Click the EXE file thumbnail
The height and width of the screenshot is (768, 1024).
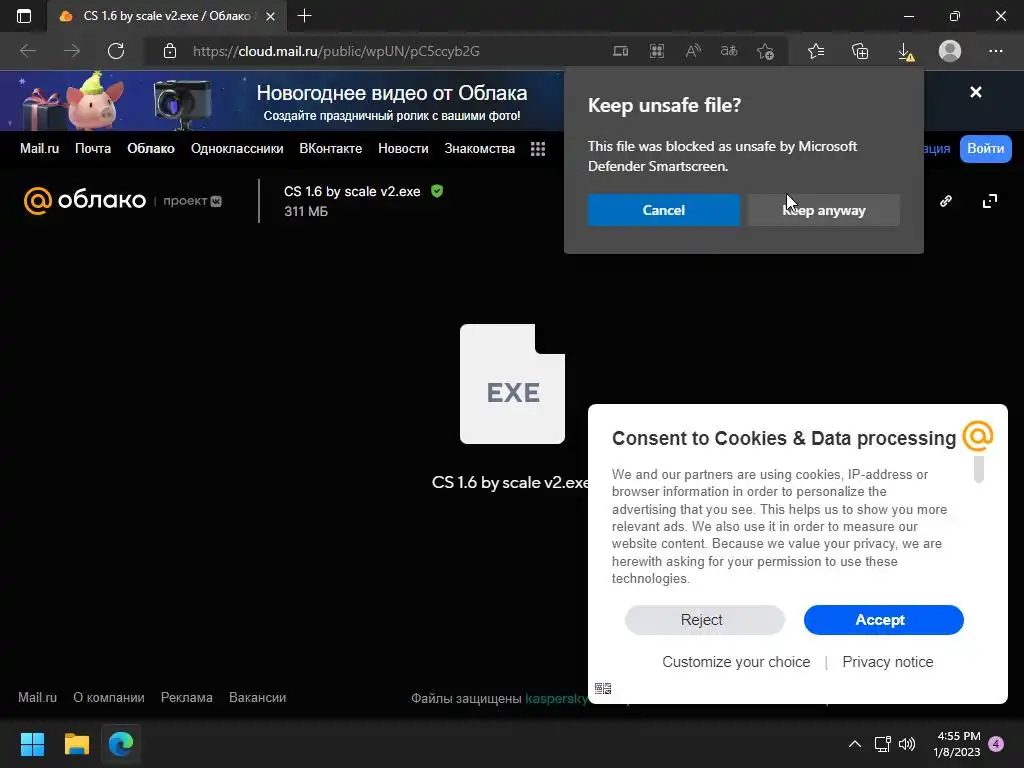(512, 384)
